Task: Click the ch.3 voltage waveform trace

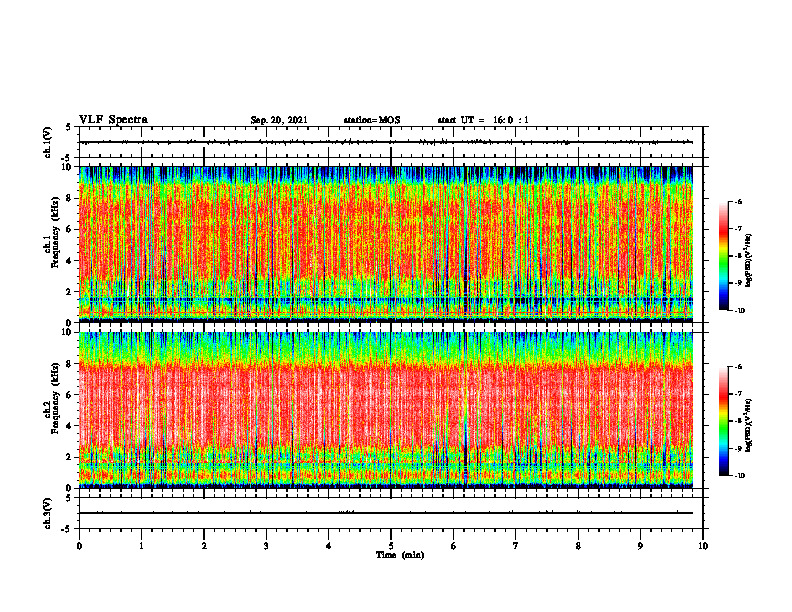Action: click(386, 513)
